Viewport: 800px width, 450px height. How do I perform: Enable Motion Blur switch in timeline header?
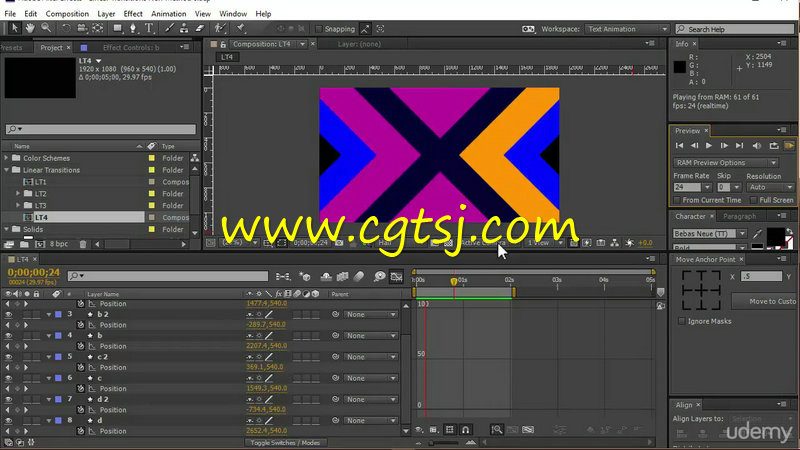(x=359, y=277)
